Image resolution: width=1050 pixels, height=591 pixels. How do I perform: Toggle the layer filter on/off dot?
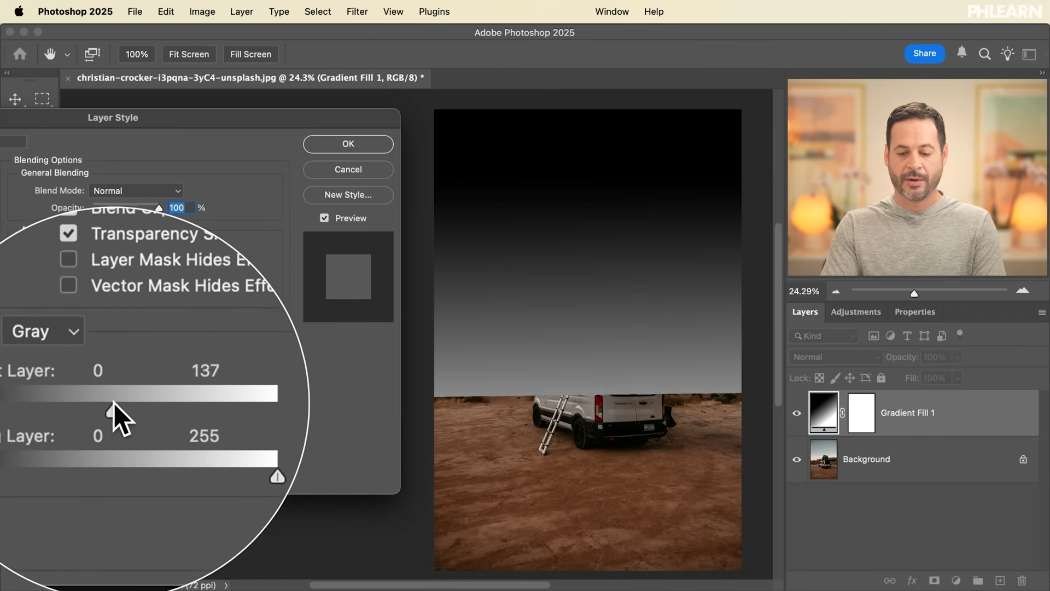(960, 333)
